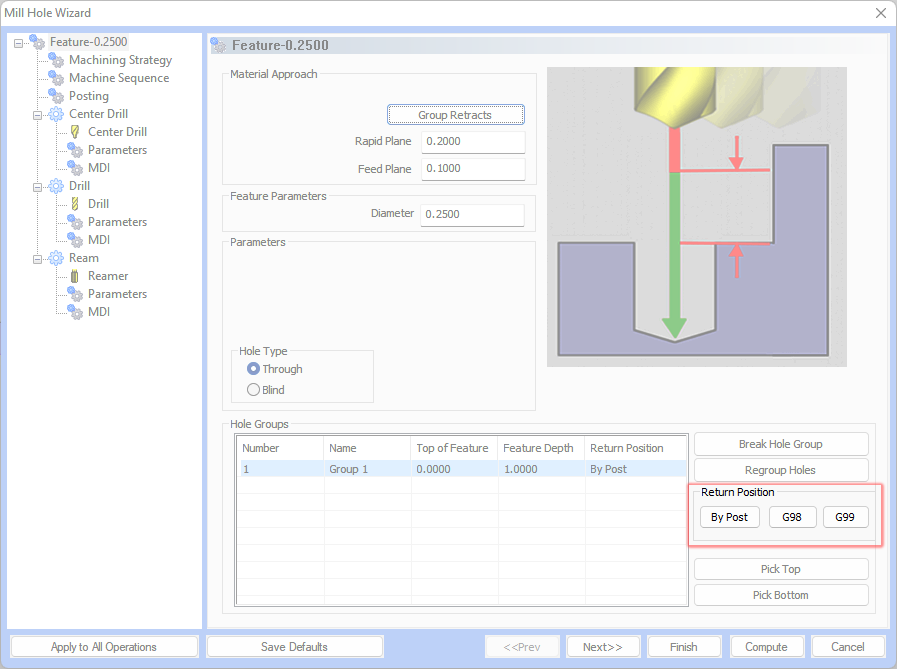Click the Diameter value field

[x=472, y=215]
